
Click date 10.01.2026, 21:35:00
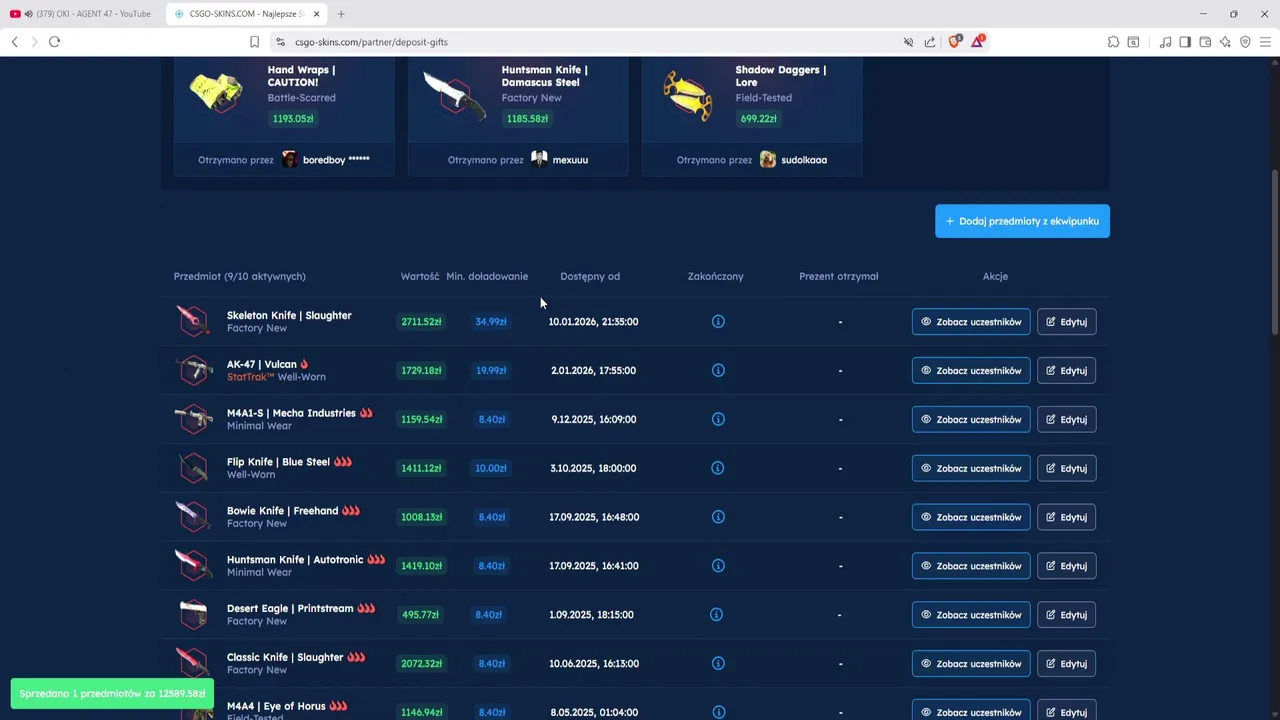593,322
